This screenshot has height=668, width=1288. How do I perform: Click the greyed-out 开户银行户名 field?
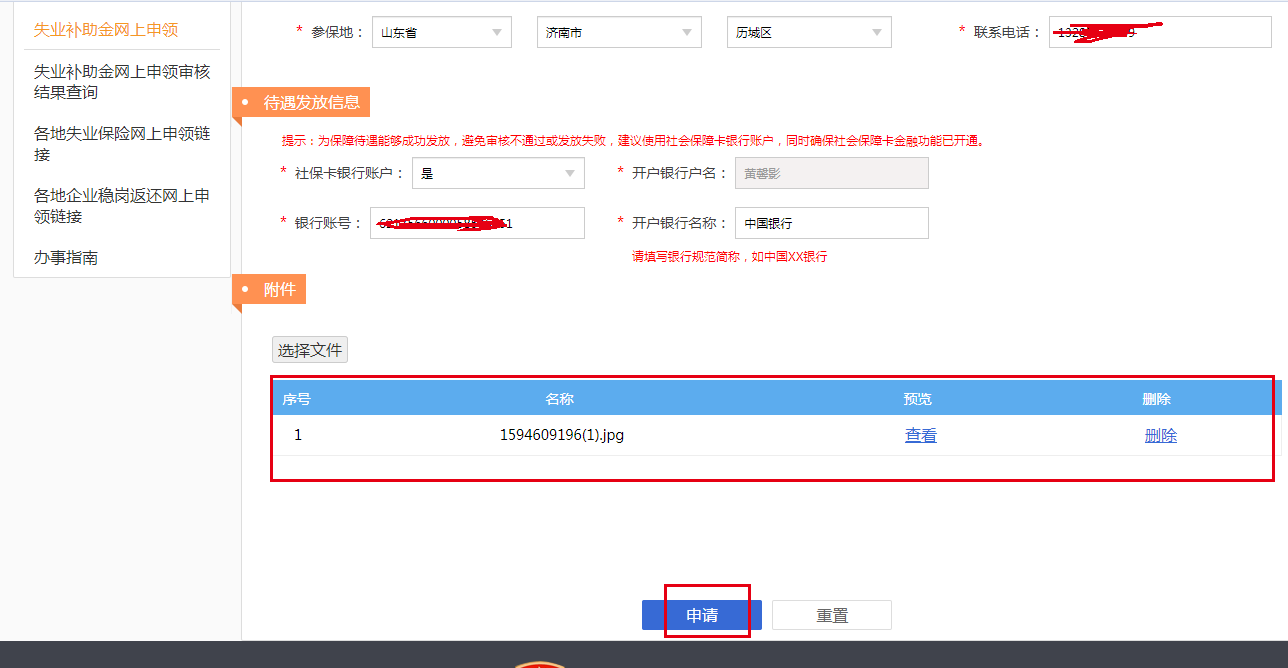click(831, 173)
